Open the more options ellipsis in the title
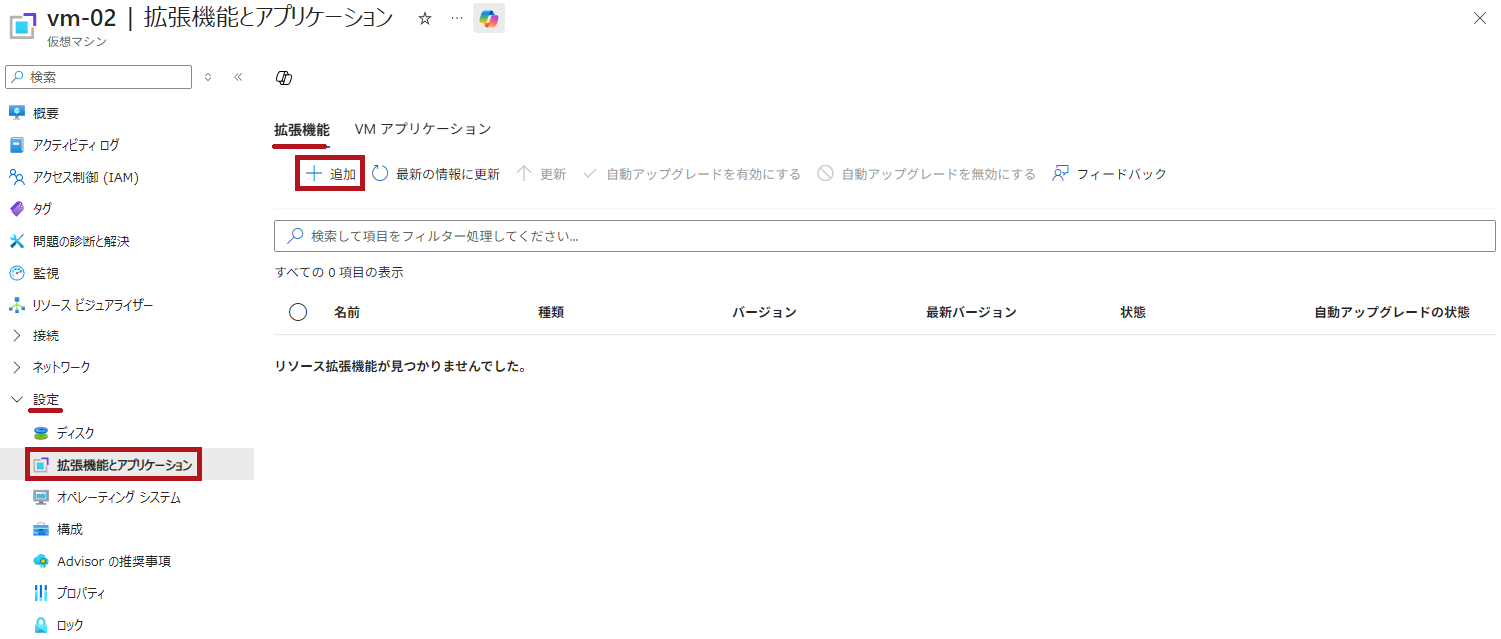The width and height of the screenshot is (1501, 639). (x=457, y=18)
